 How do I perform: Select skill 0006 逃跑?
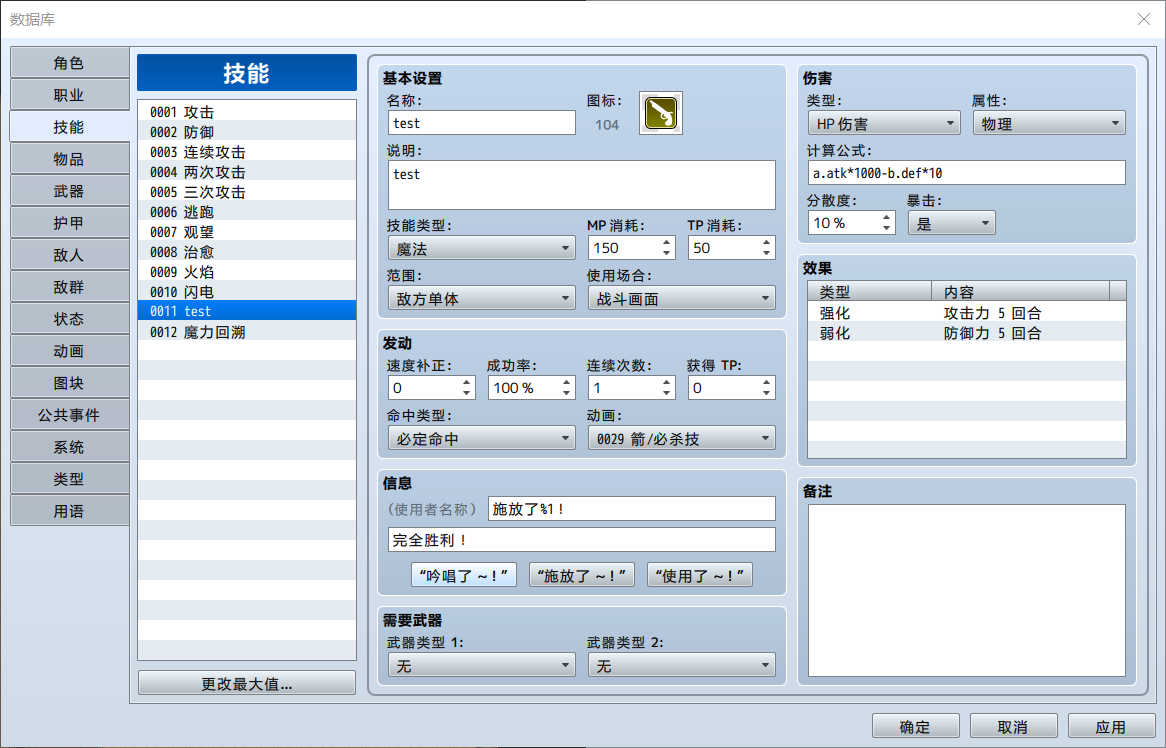(x=247, y=212)
